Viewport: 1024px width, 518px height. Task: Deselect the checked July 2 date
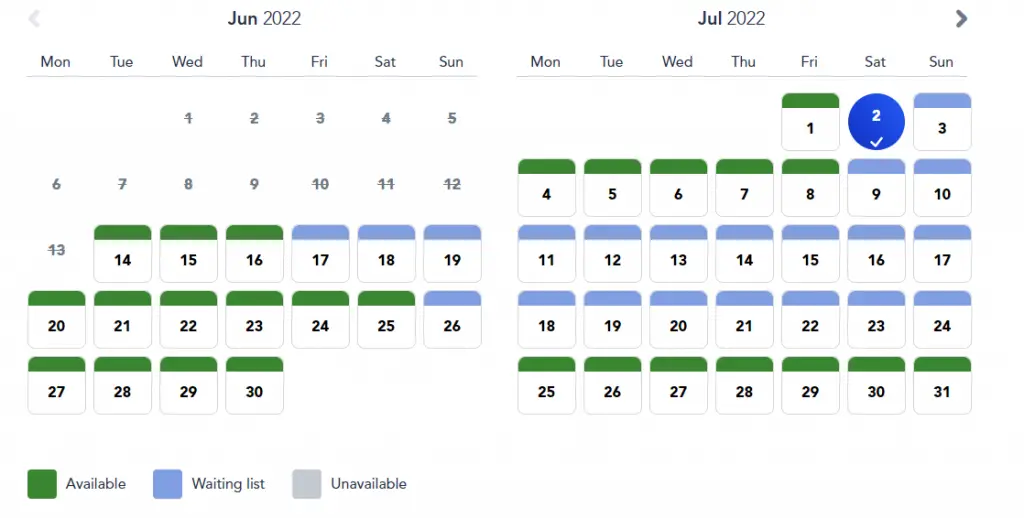[x=876, y=121]
